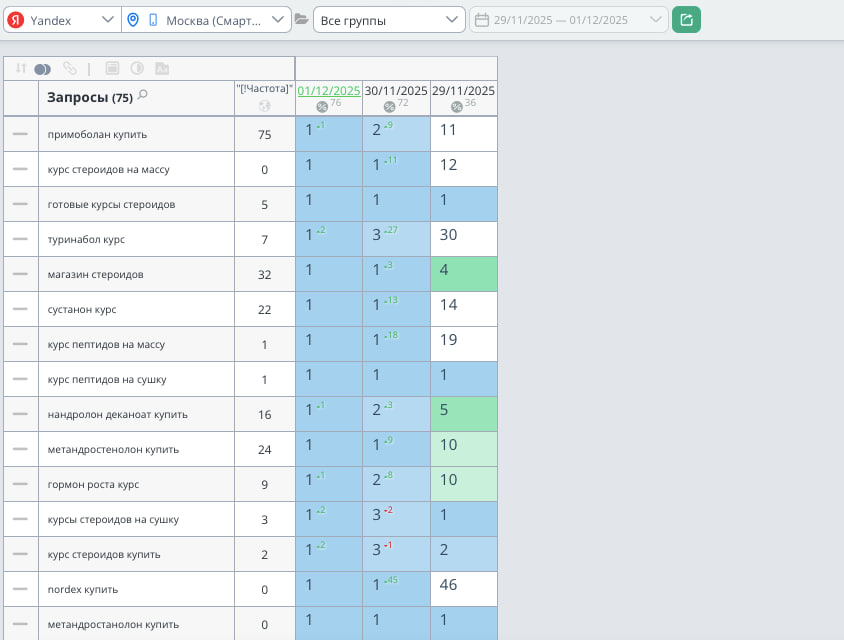Click the half-circle contrast icon in toolbar
The width and height of the screenshot is (844, 640).
click(x=137, y=69)
